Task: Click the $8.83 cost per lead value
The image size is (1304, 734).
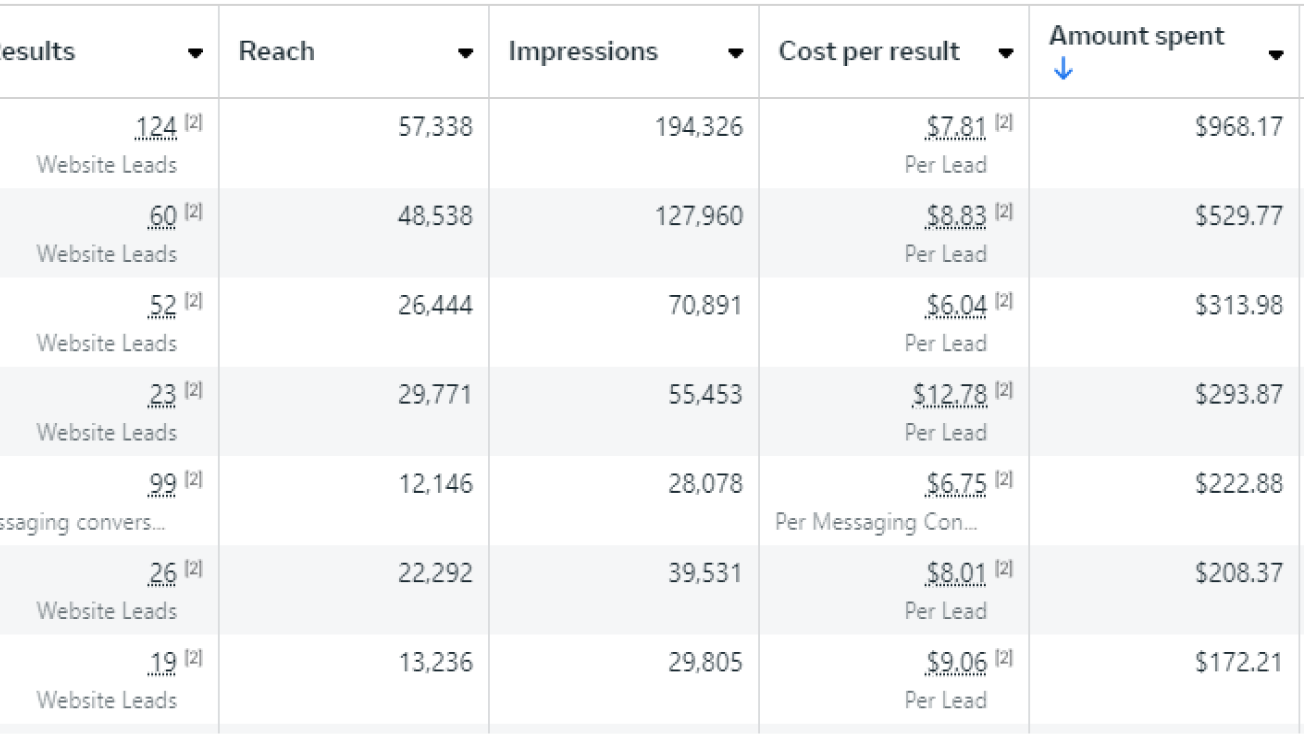Action: 956,217
